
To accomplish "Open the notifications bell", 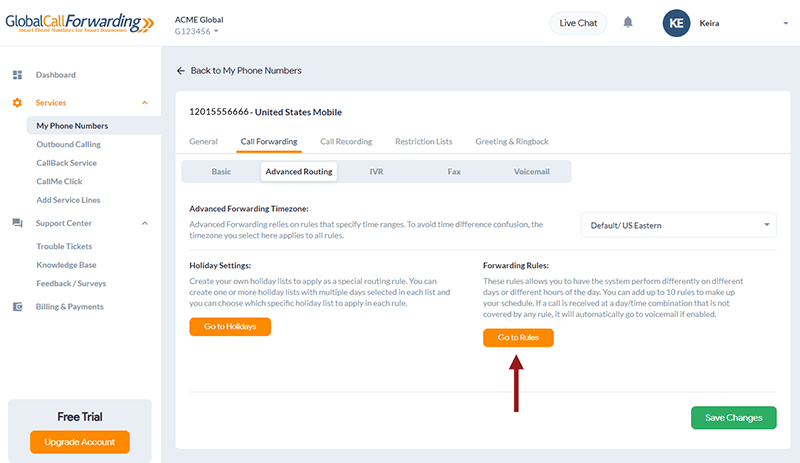I will [628, 22].
